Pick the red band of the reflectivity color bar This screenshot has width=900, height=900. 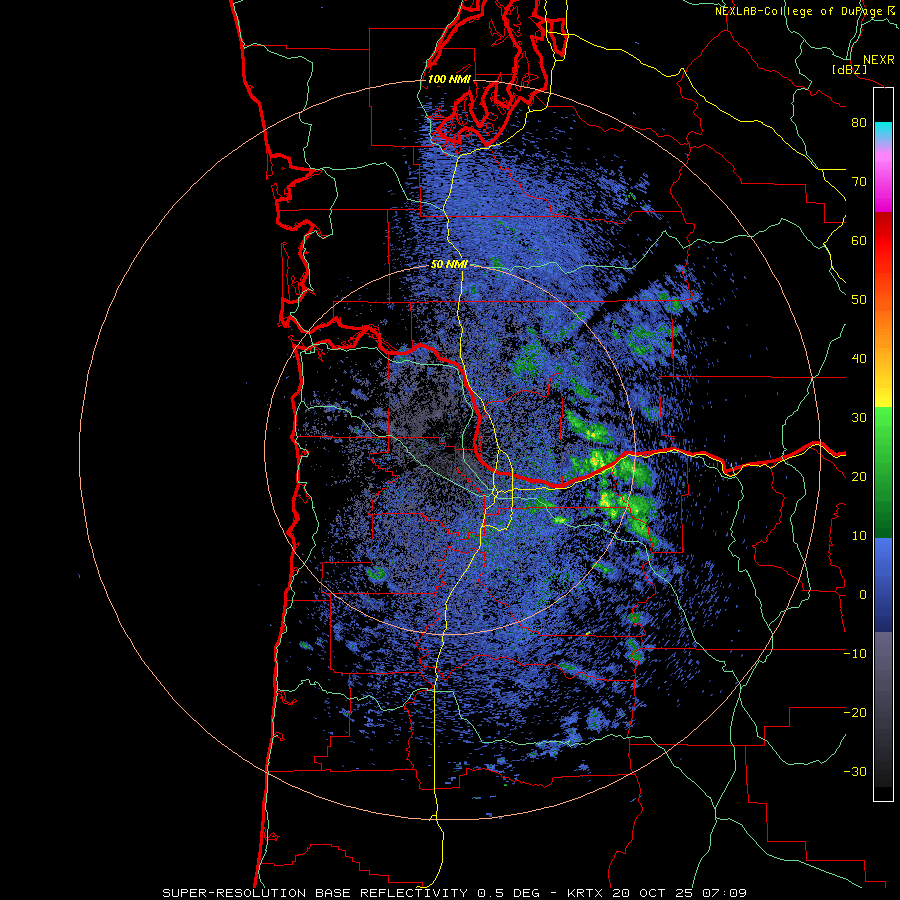(x=883, y=241)
